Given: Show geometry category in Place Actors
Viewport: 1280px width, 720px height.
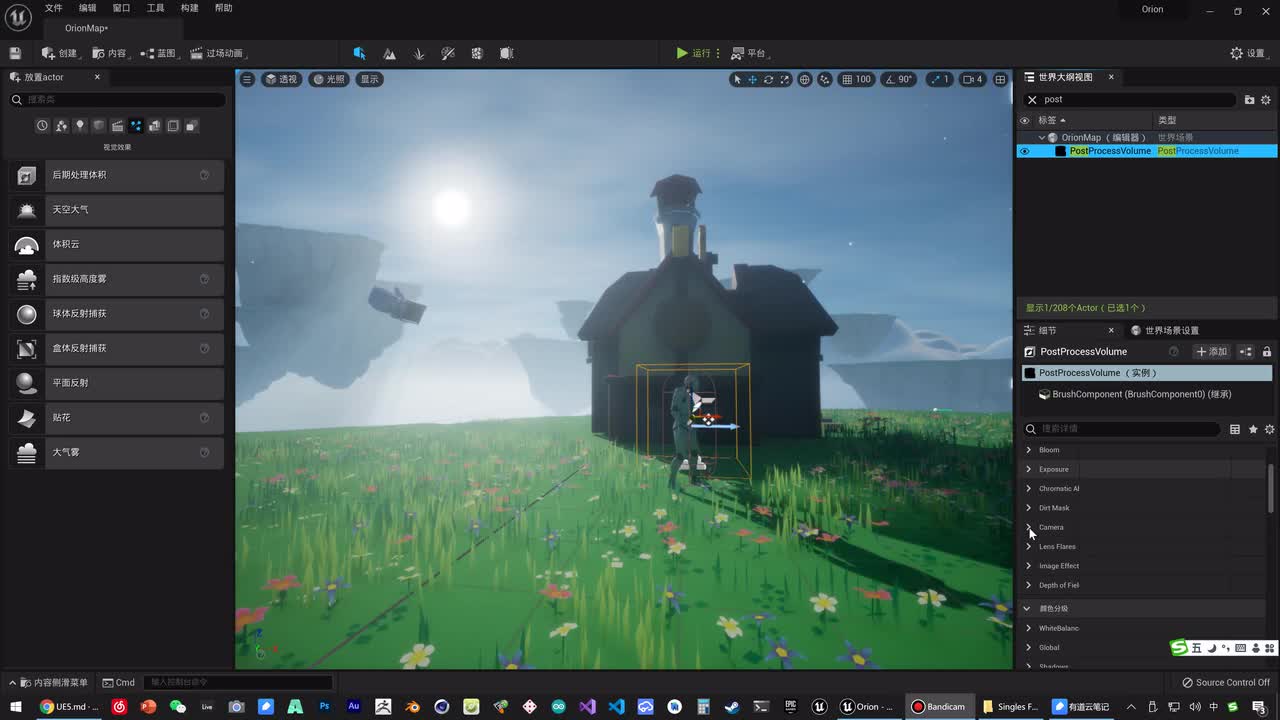Looking at the screenshot, I should tap(154, 126).
